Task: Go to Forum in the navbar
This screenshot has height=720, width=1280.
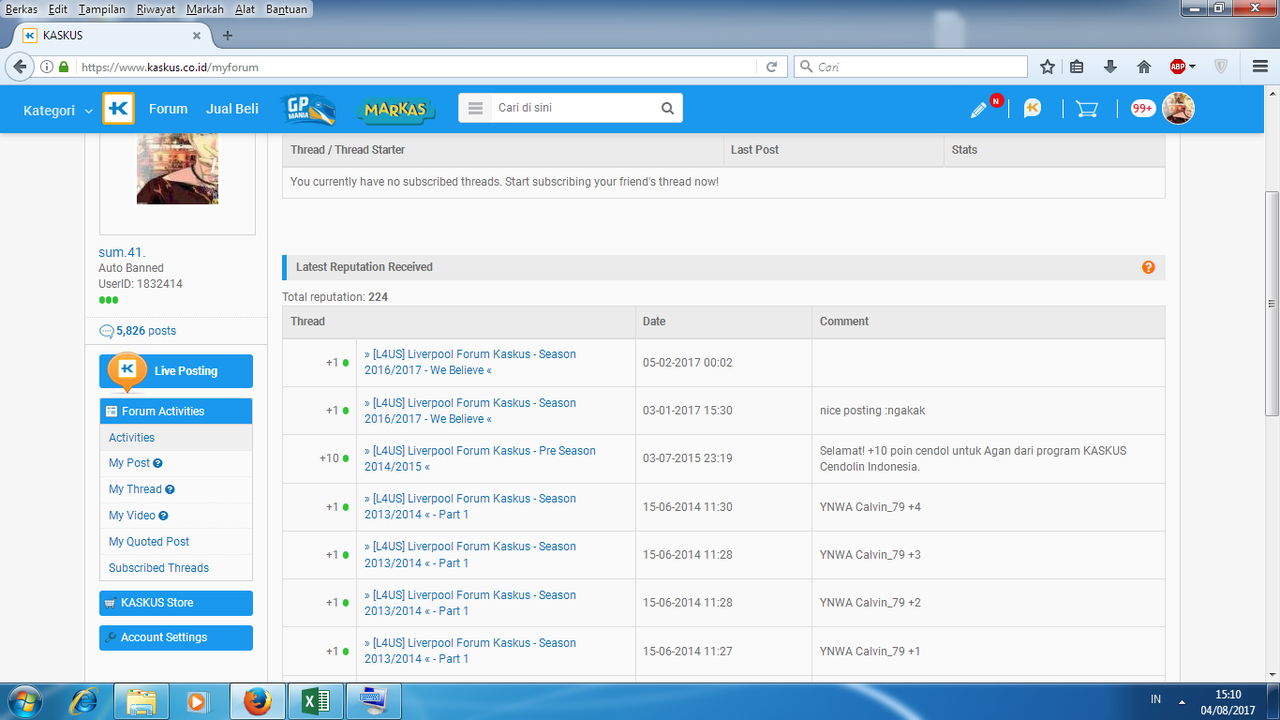Action: coord(168,109)
